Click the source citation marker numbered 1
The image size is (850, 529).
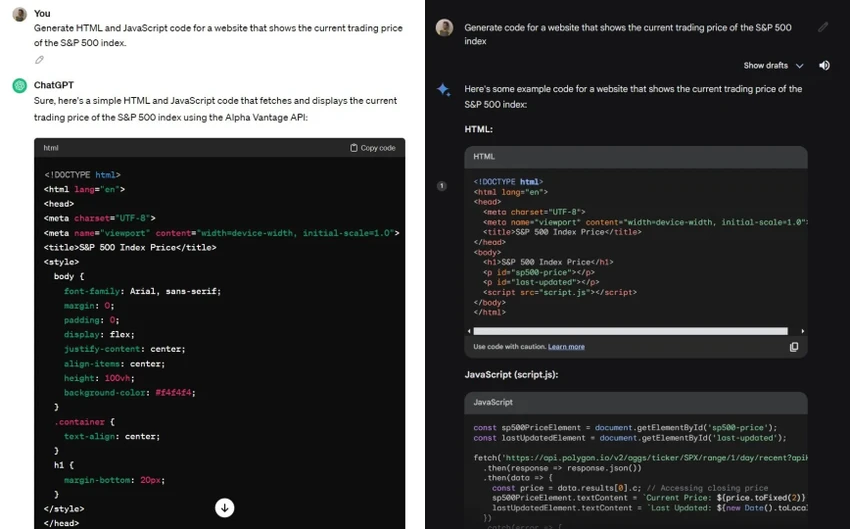(442, 186)
